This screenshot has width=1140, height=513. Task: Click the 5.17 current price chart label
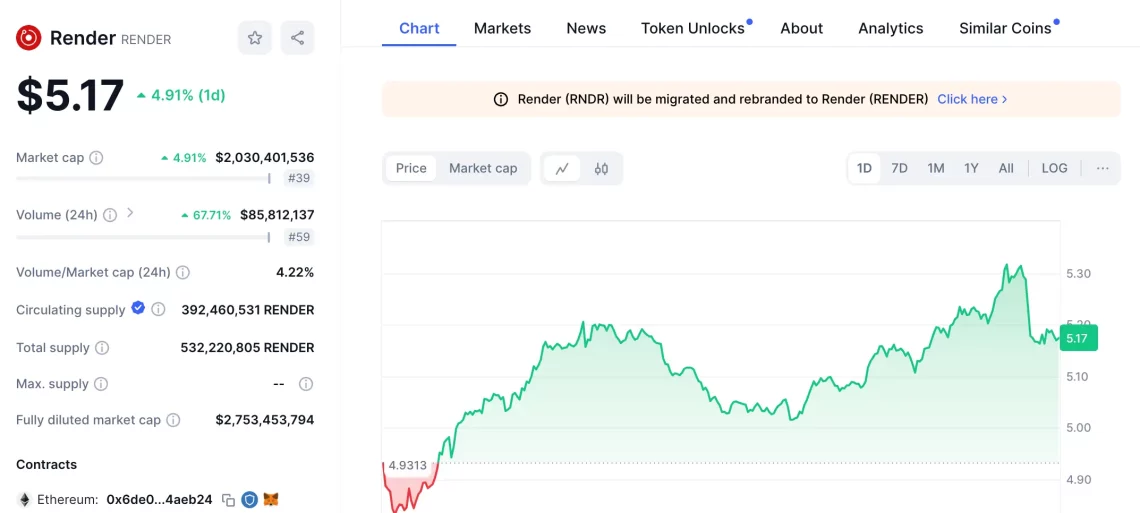pyautogui.click(x=1077, y=339)
